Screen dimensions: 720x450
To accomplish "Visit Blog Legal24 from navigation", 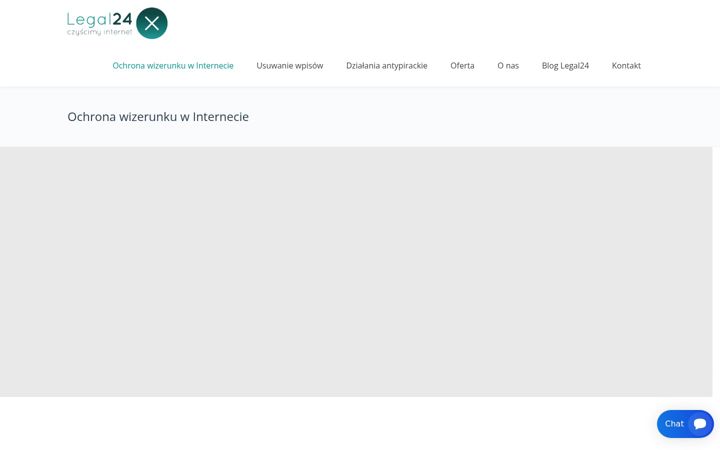I will (x=565, y=66).
